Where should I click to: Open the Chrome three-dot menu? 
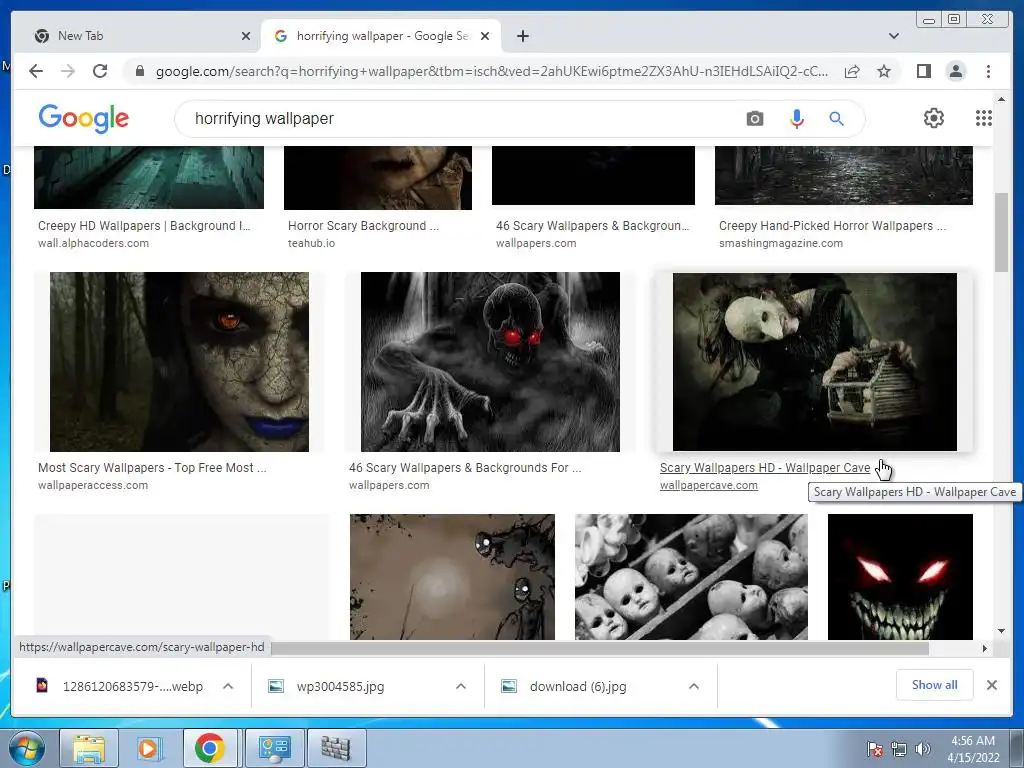tap(988, 71)
